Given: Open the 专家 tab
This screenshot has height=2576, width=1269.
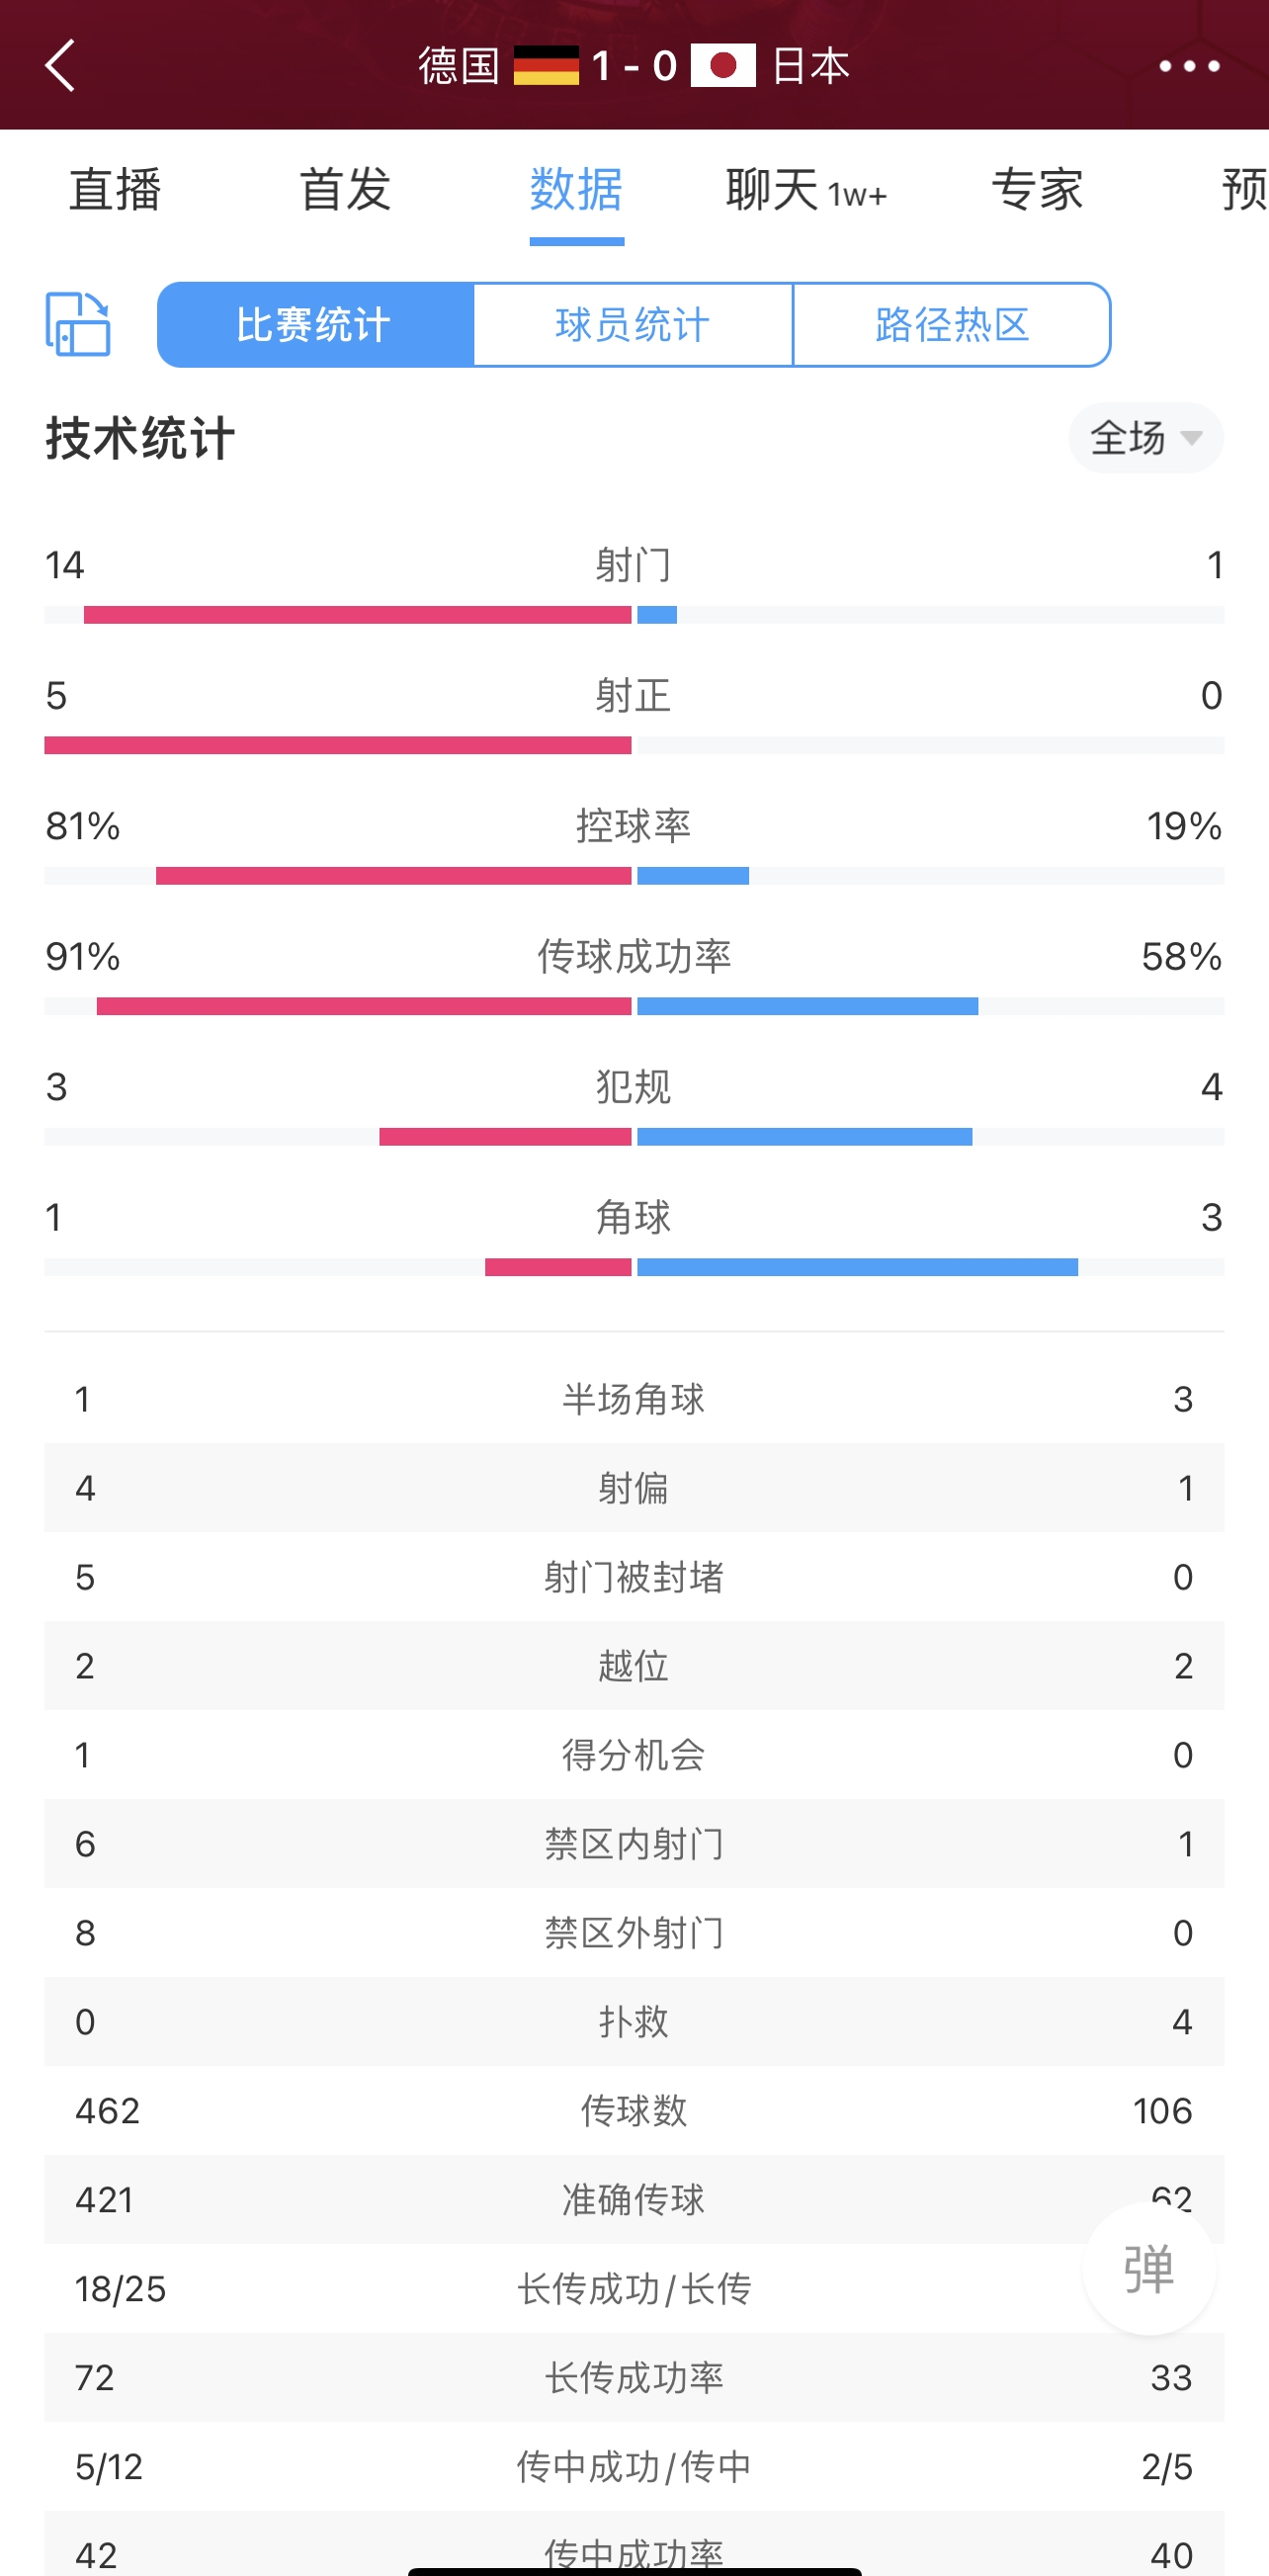Looking at the screenshot, I should (1037, 190).
